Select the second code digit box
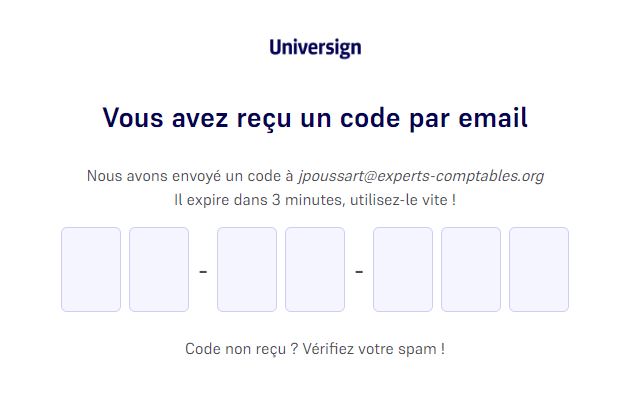The image size is (635, 402). 159,269
